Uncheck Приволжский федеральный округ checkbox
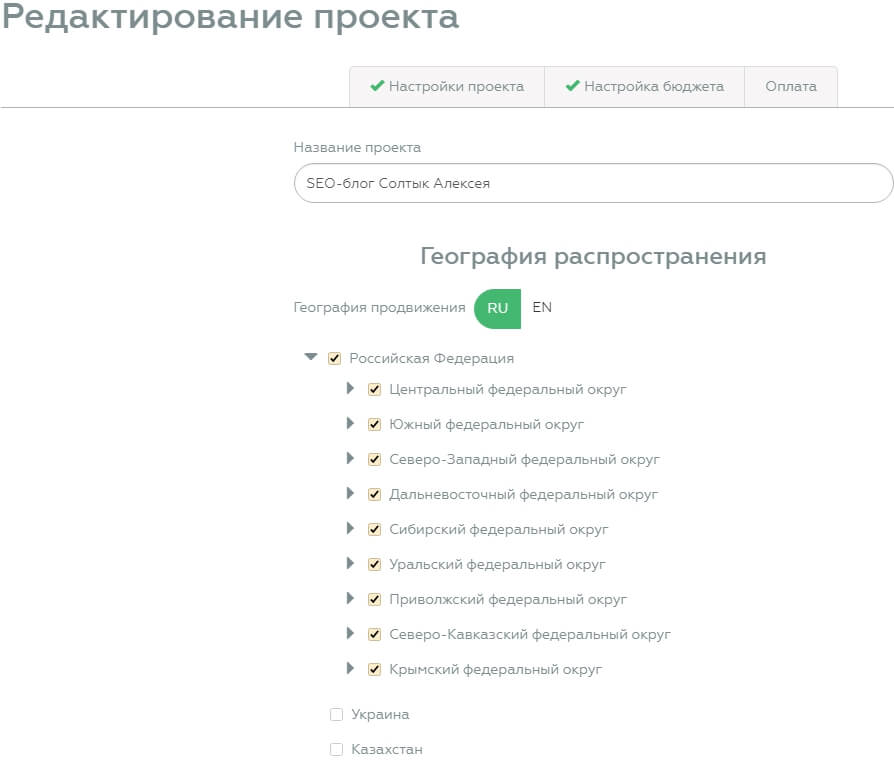The image size is (894, 765). click(x=375, y=600)
